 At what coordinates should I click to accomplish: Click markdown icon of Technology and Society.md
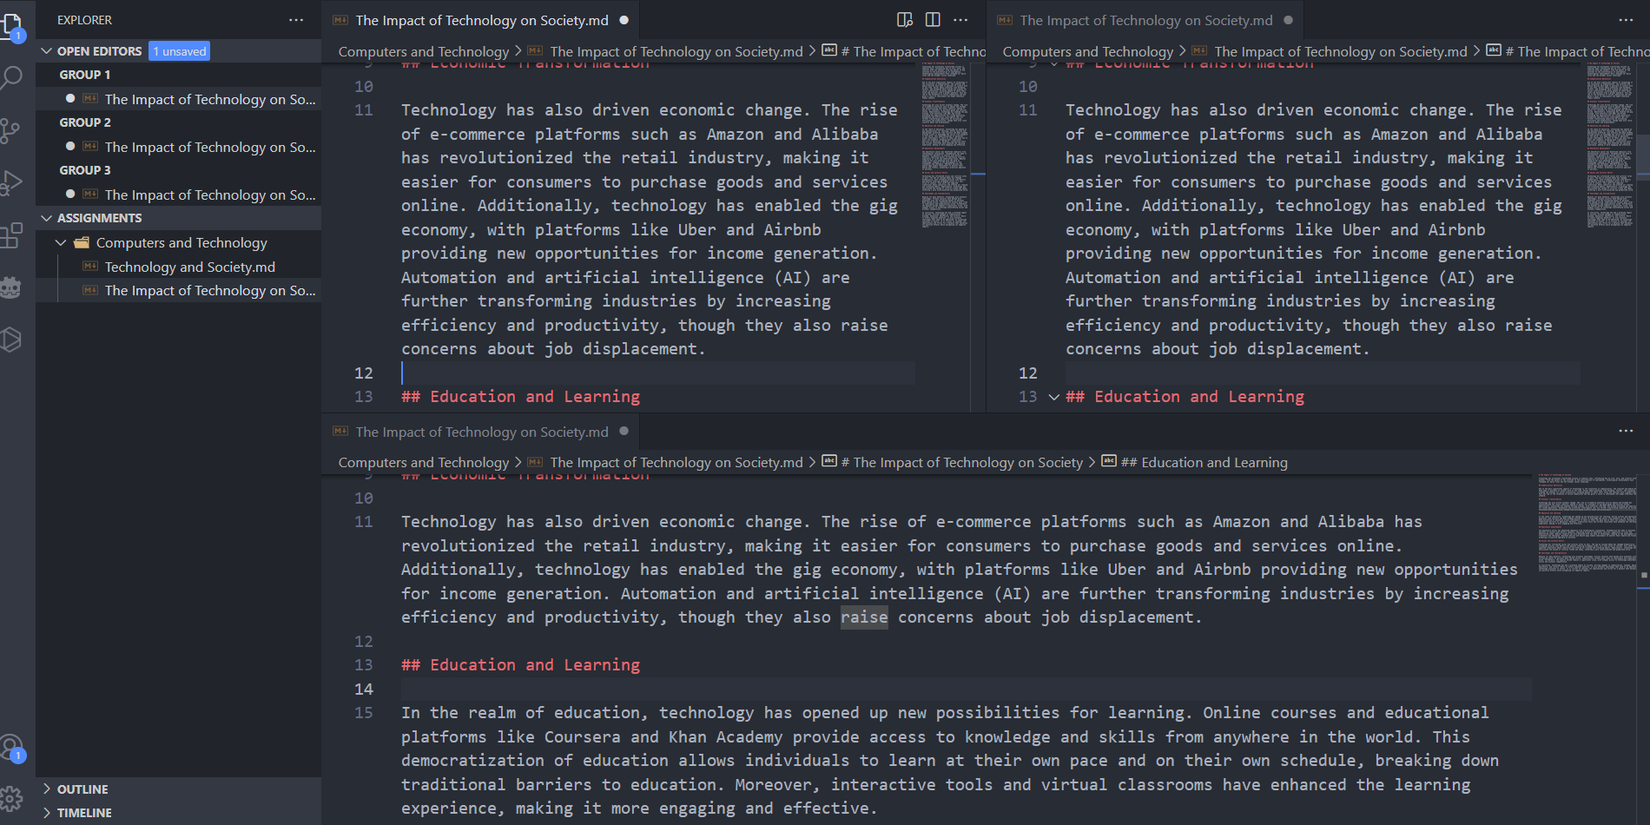click(x=90, y=266)
